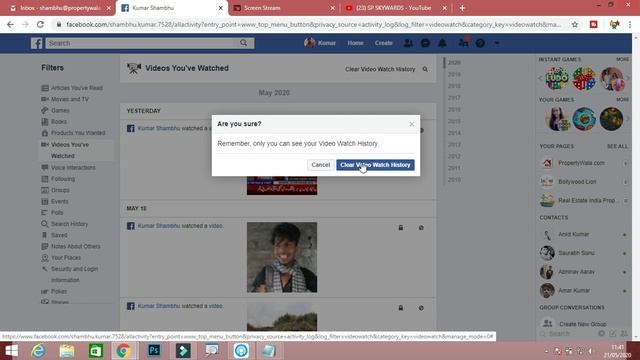Click SEE ALL in Your Pages
640x360 pixels.
tap(617, 146)
